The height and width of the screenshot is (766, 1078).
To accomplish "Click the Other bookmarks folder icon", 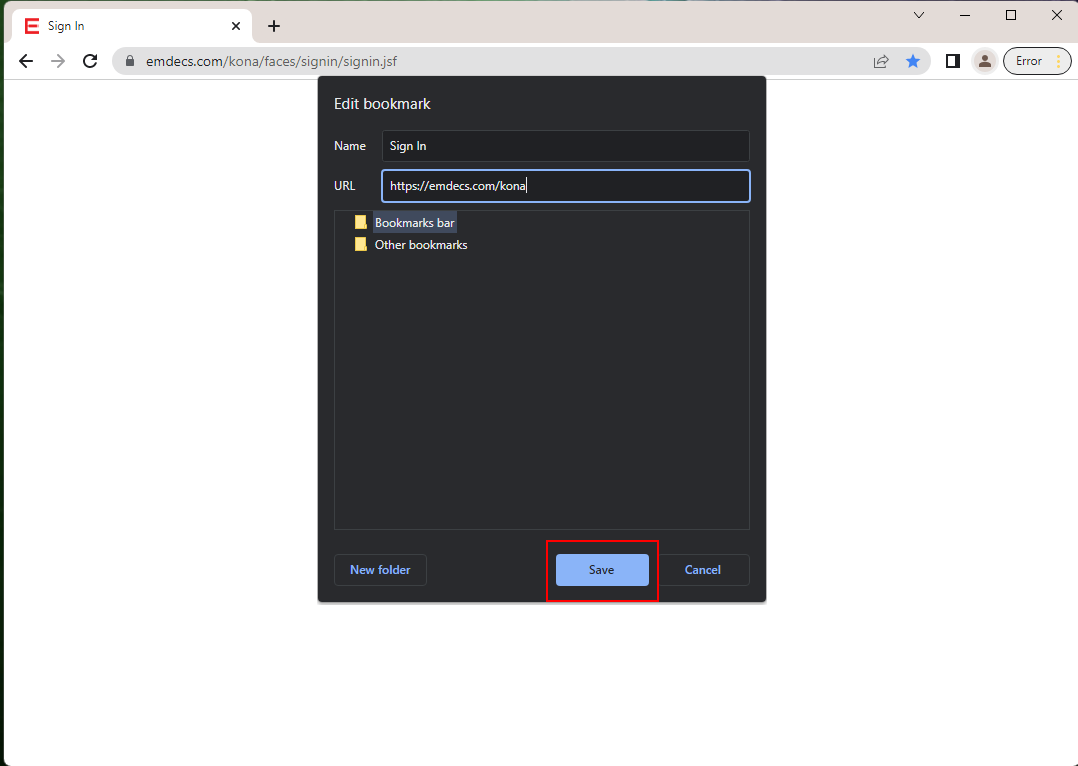I will coord(360,244).
